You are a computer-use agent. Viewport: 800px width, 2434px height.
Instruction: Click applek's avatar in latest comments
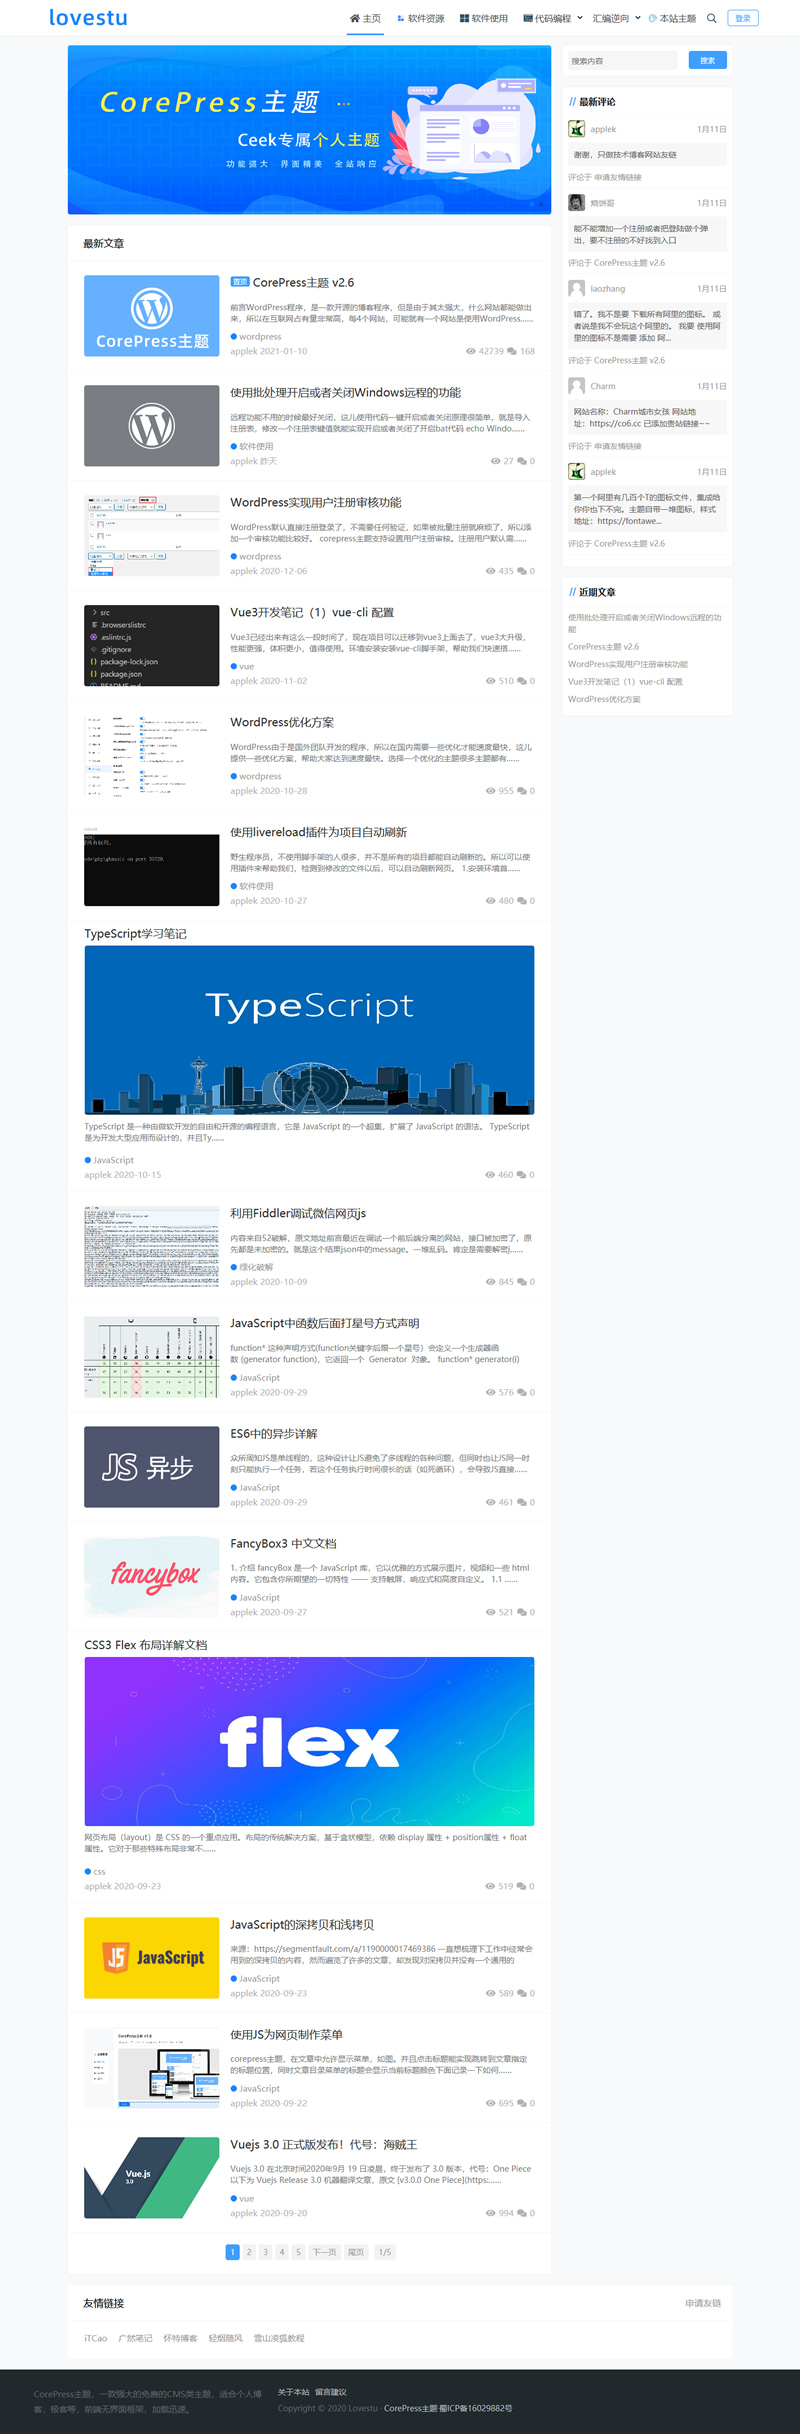click(576, 129)
